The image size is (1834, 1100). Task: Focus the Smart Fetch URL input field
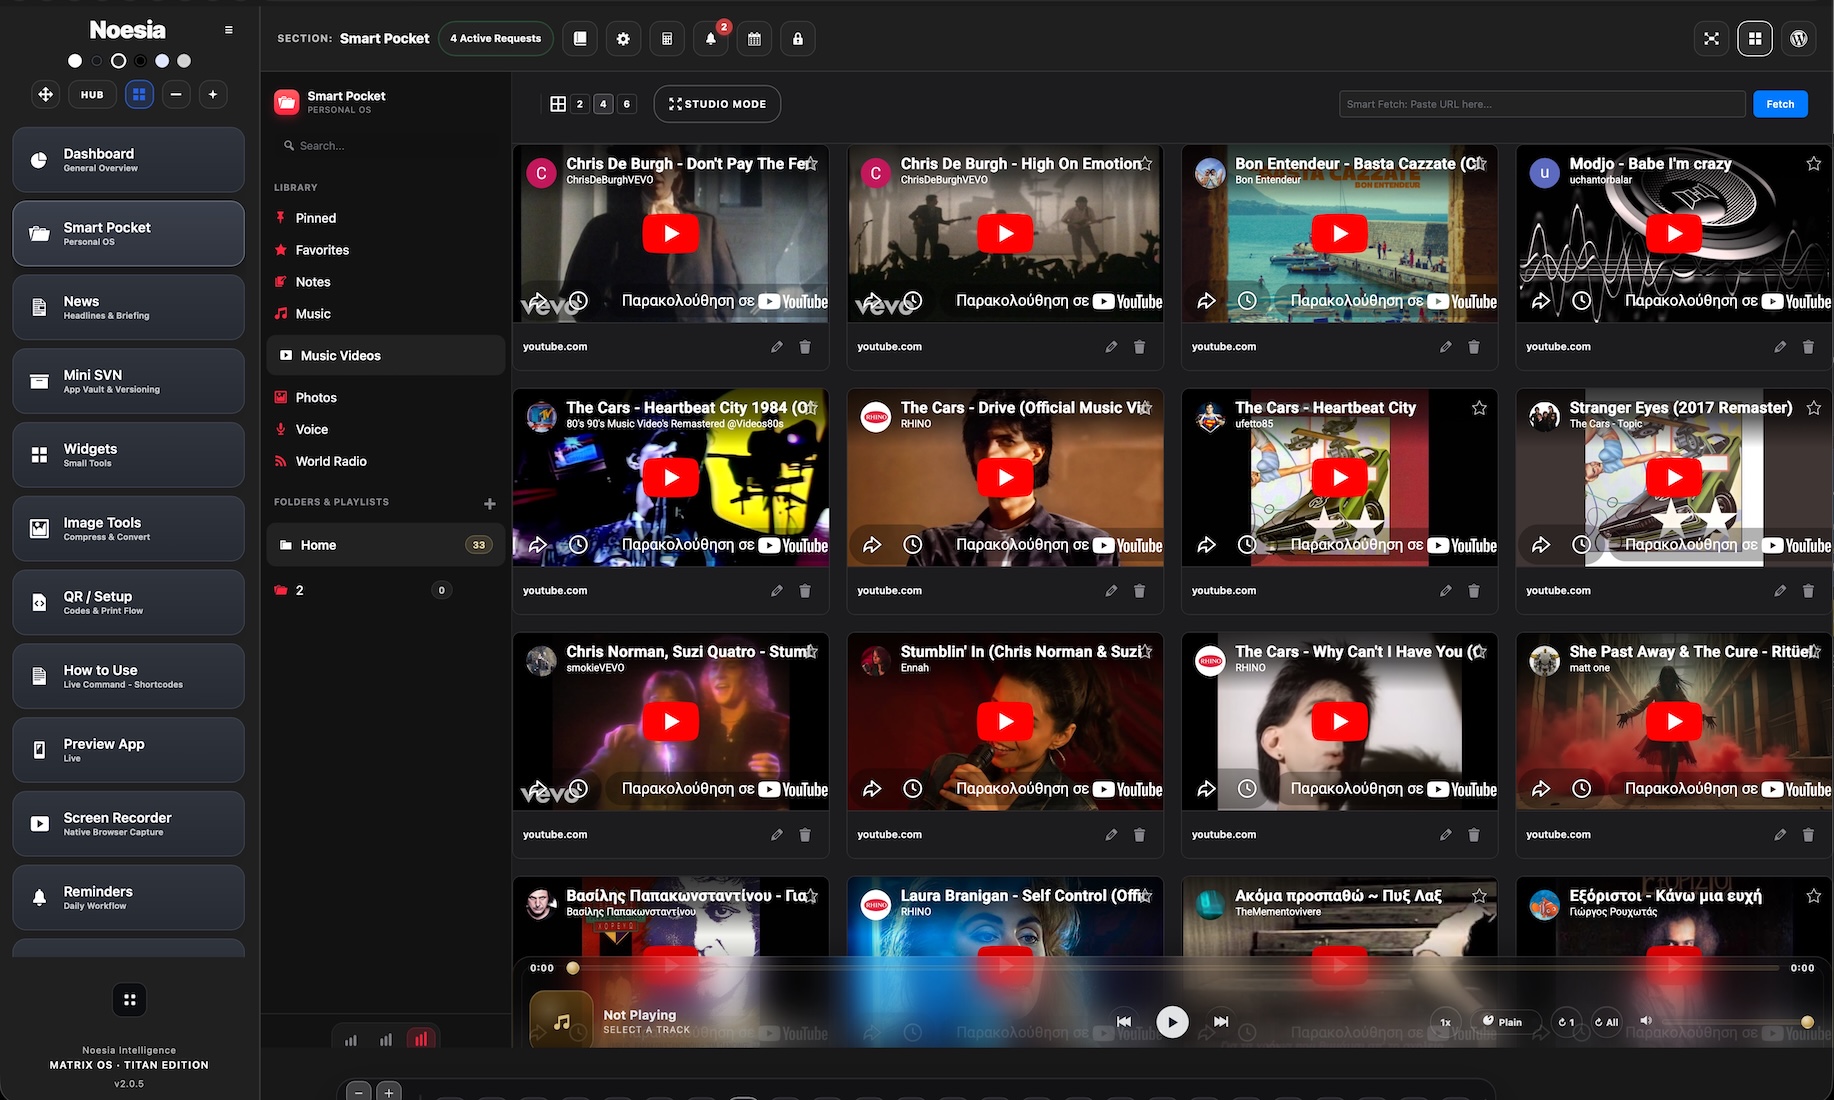[x=1542, y=104]
